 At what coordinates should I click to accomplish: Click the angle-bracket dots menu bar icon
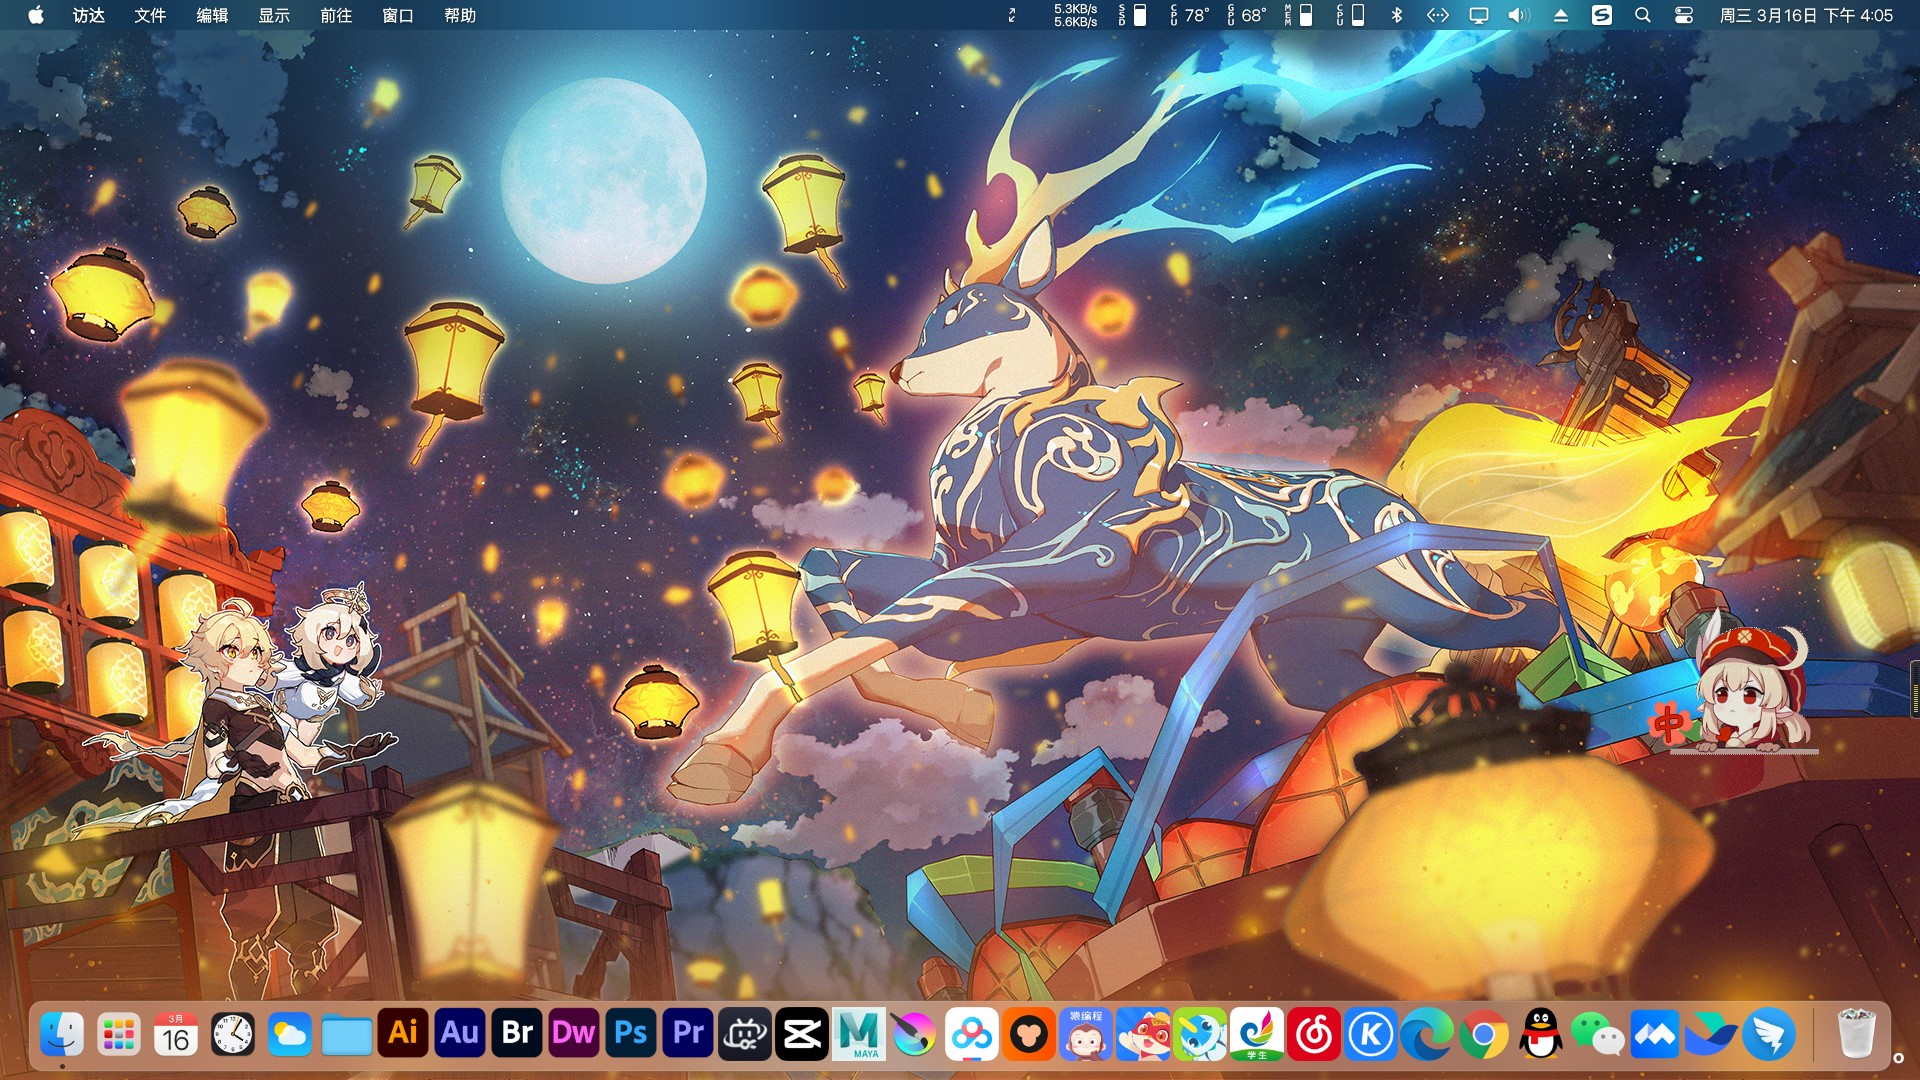tap(1438, 15)
